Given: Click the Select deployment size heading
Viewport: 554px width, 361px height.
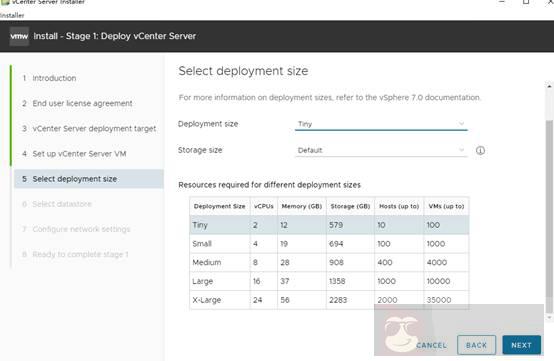Looking at the screenshot, I should coord(243,71).
